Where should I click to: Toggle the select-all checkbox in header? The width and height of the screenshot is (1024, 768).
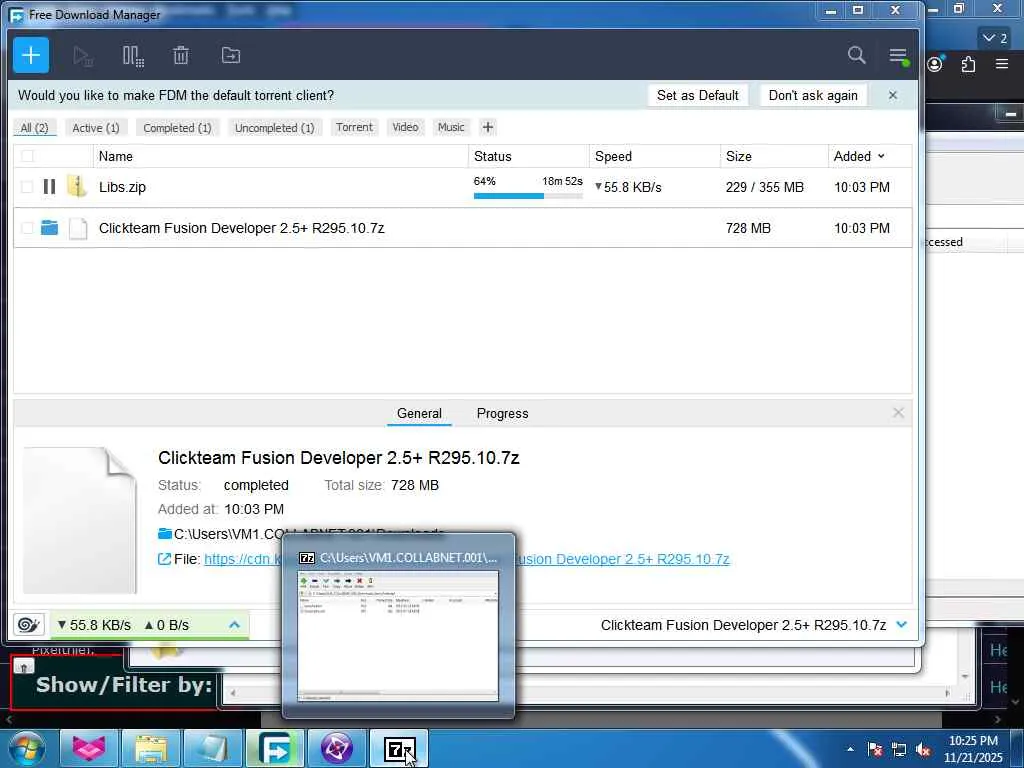[27, 156]
